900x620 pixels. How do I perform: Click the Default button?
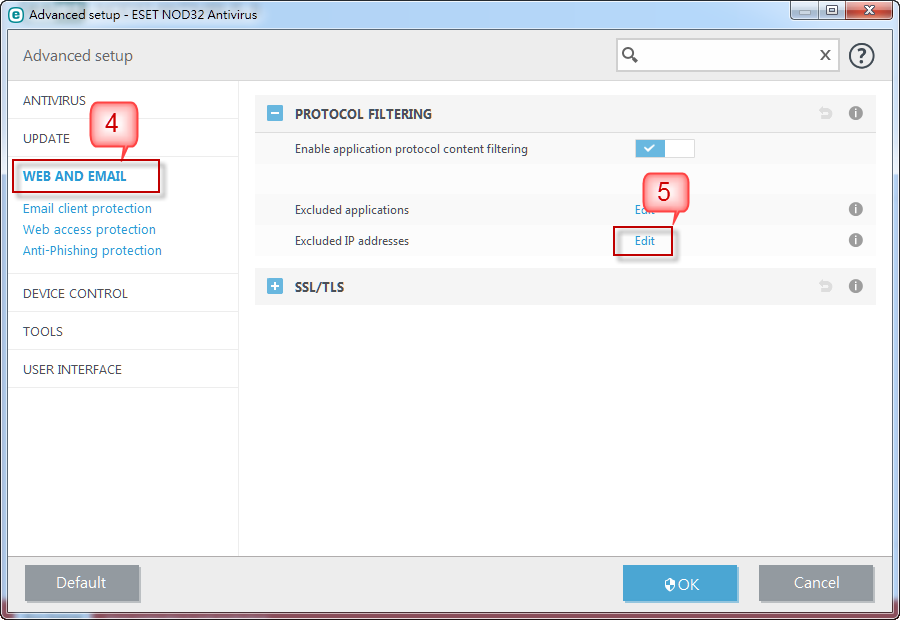pos(82,583)
